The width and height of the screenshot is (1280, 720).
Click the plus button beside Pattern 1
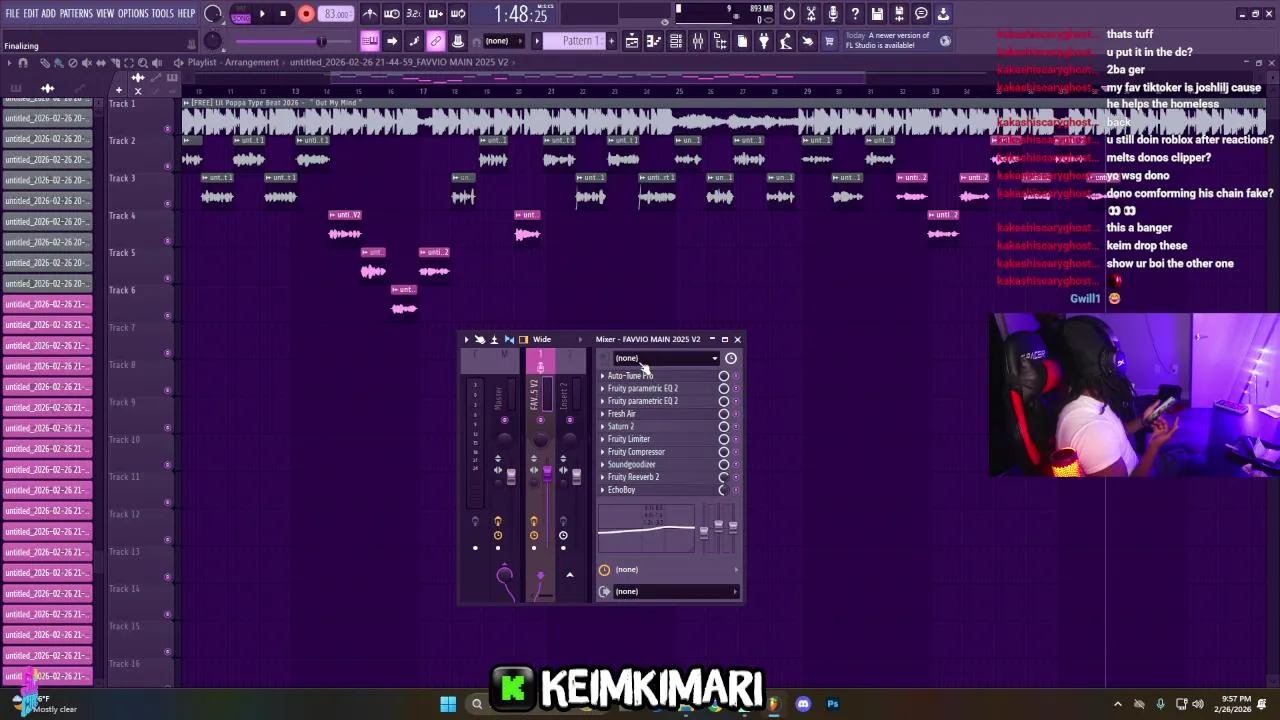point(612,41)
